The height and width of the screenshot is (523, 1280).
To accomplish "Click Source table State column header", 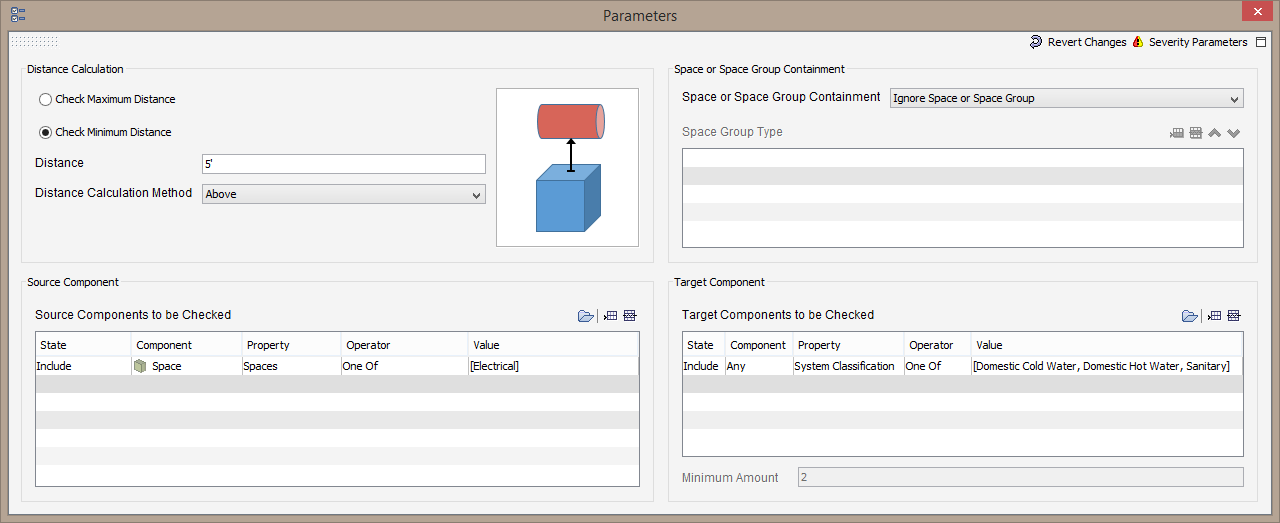I will pos(83,345).
